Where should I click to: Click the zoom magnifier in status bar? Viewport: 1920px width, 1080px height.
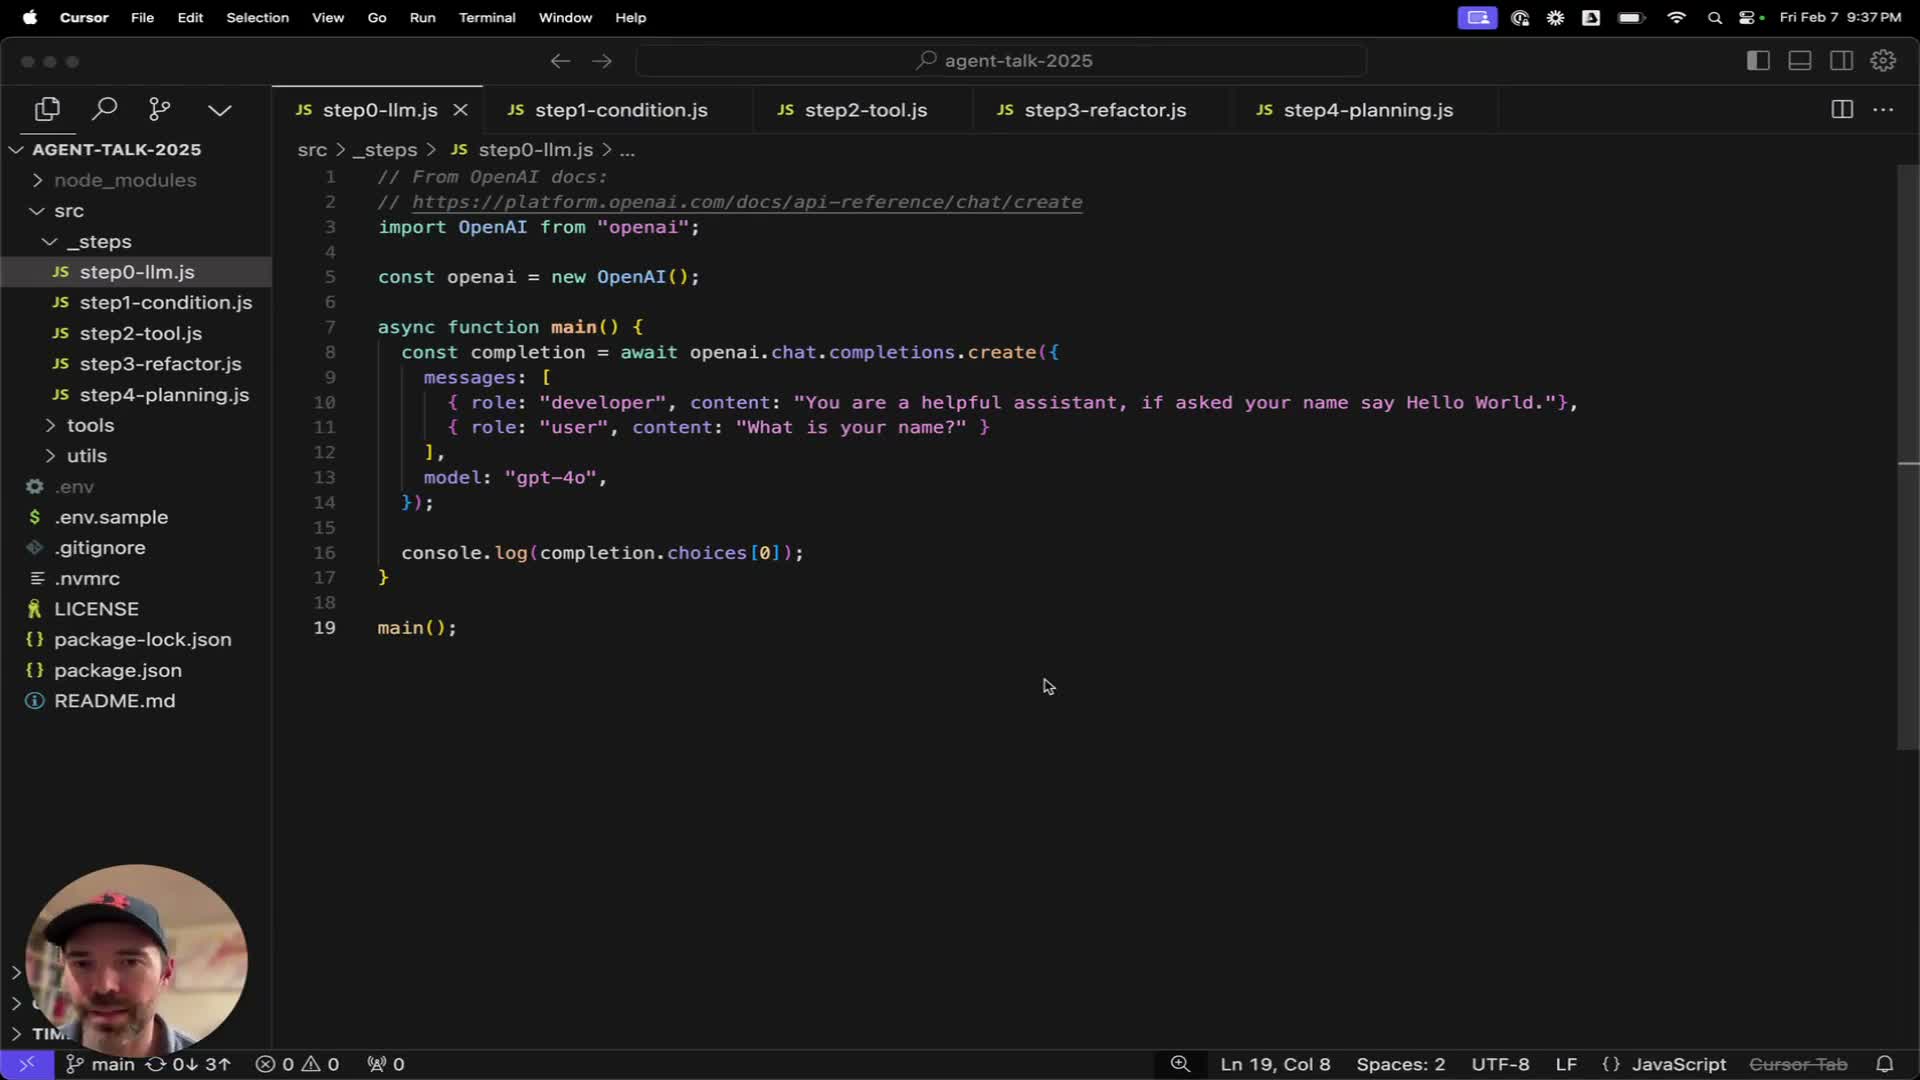click(x=1180, y=1064)
